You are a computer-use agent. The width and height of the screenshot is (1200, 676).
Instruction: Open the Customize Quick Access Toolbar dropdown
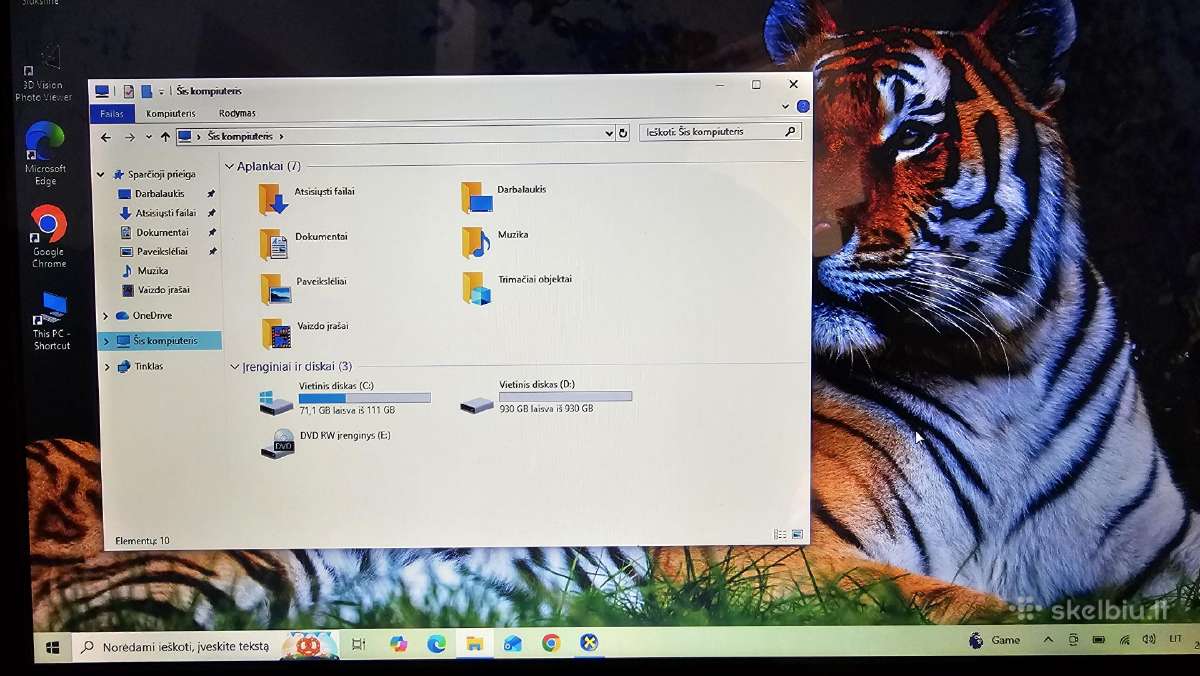point(161,92)
